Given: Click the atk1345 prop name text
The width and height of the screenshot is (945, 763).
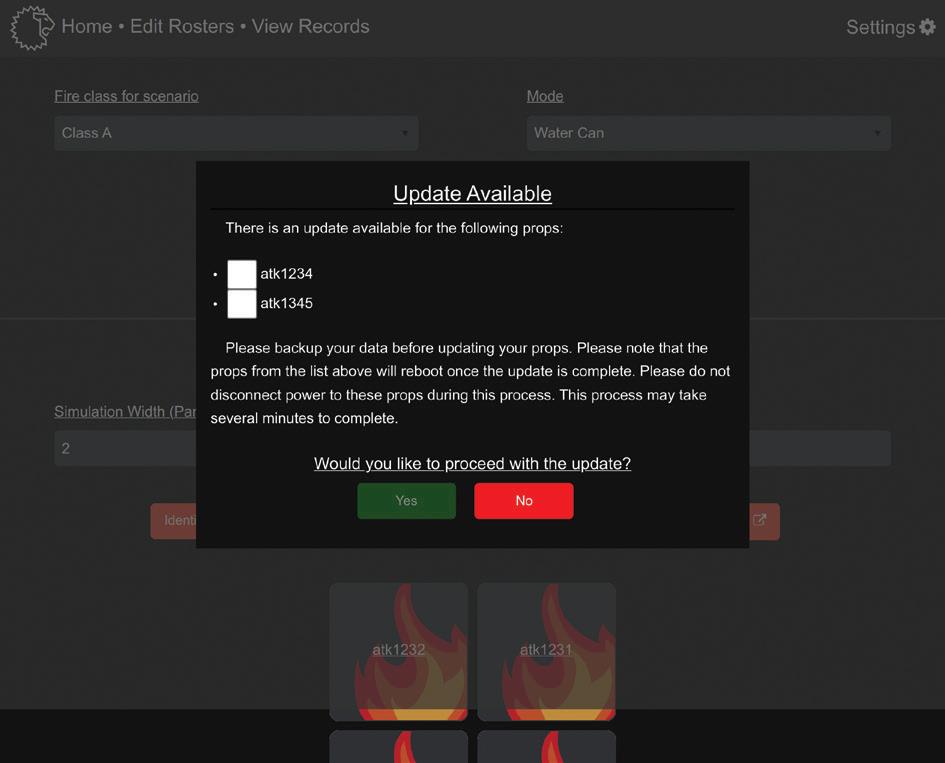Looking at the screenshot, I should coord(286,304).
